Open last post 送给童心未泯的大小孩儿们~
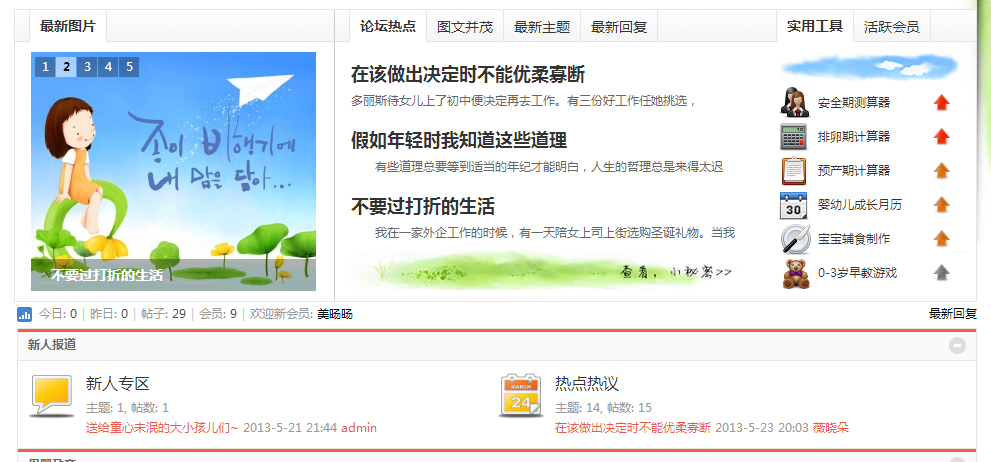This screenshot has width=991, height=462. (162, 428)
